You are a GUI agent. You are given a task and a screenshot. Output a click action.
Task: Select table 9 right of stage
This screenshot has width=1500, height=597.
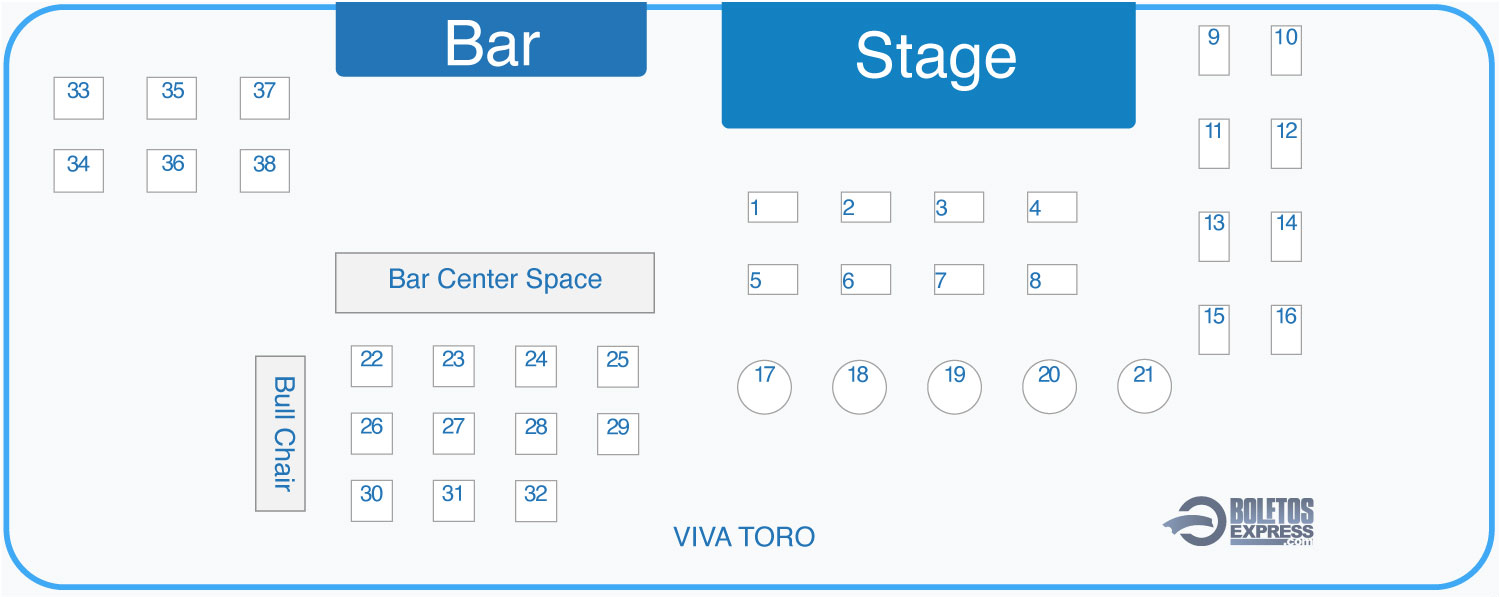point(1214,50)
